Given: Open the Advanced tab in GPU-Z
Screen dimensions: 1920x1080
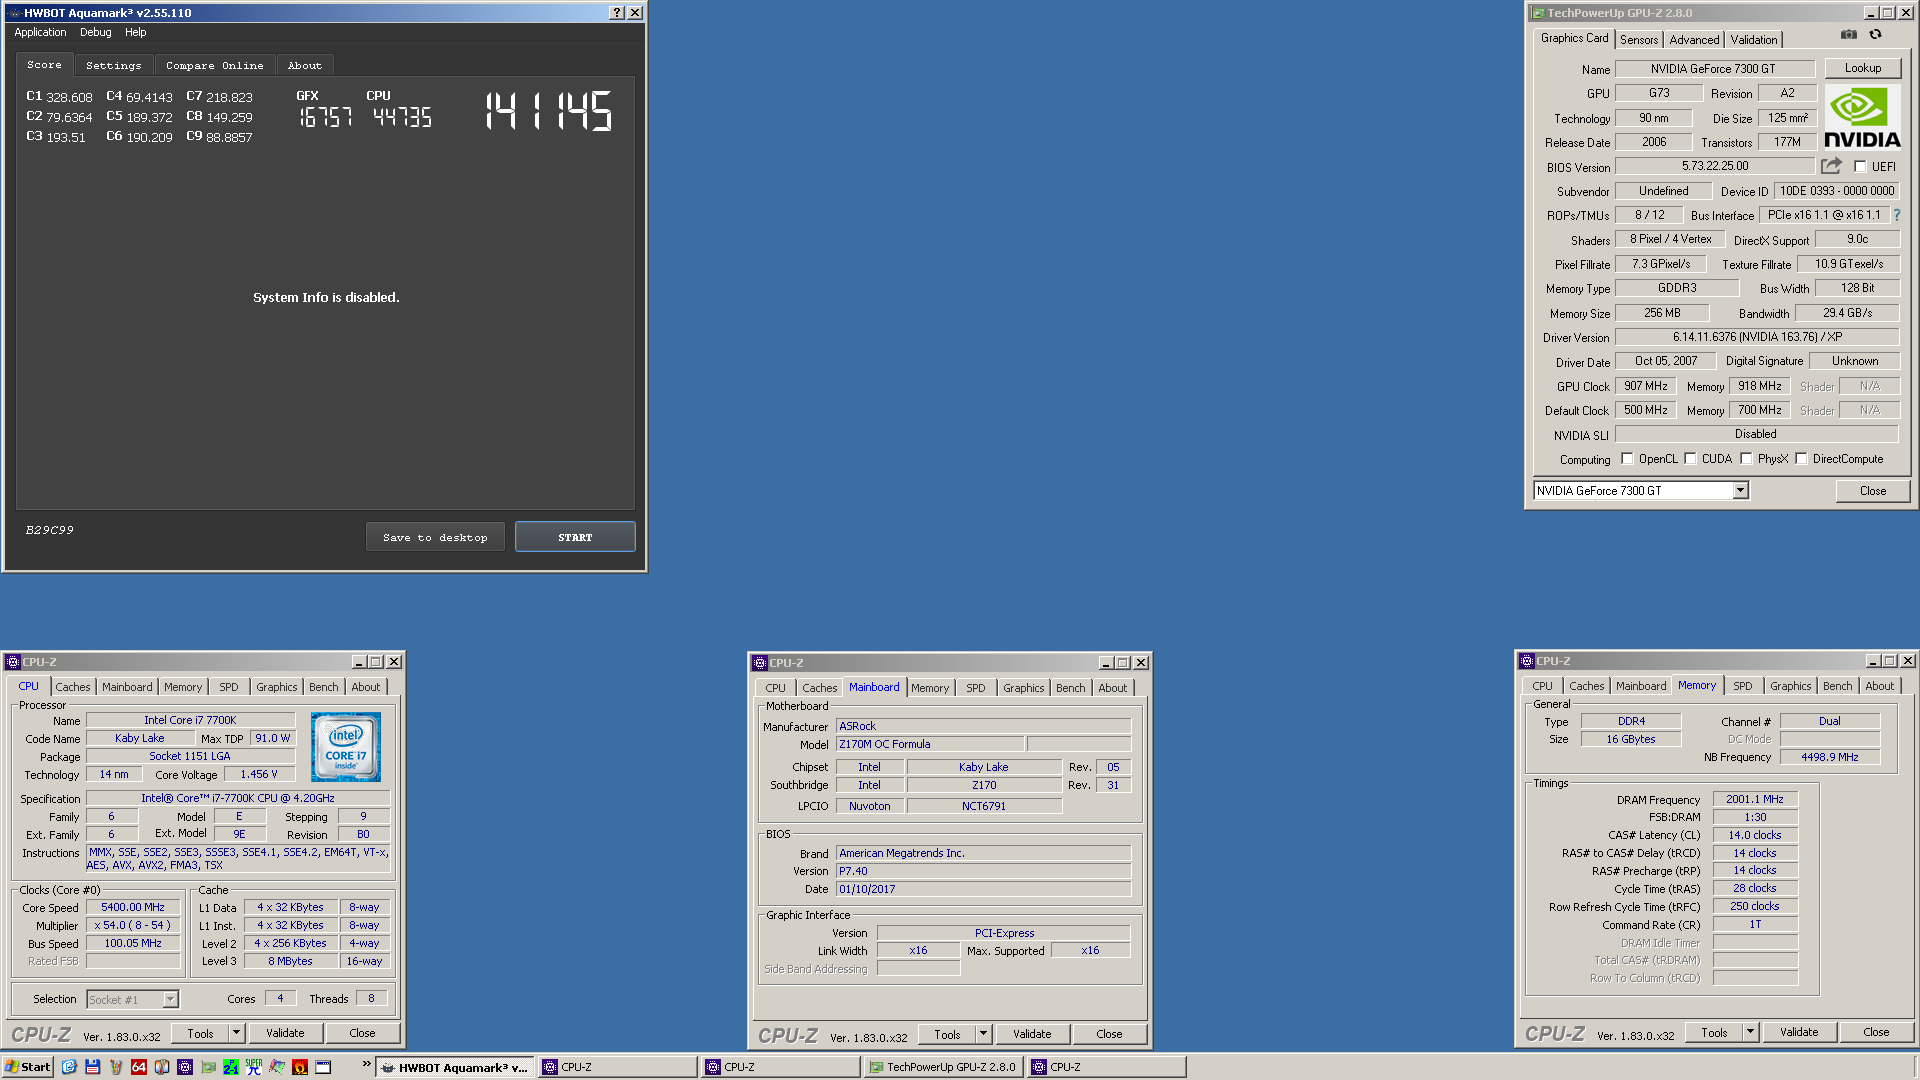Looking at the screenshot, I should pos(1694,40).
